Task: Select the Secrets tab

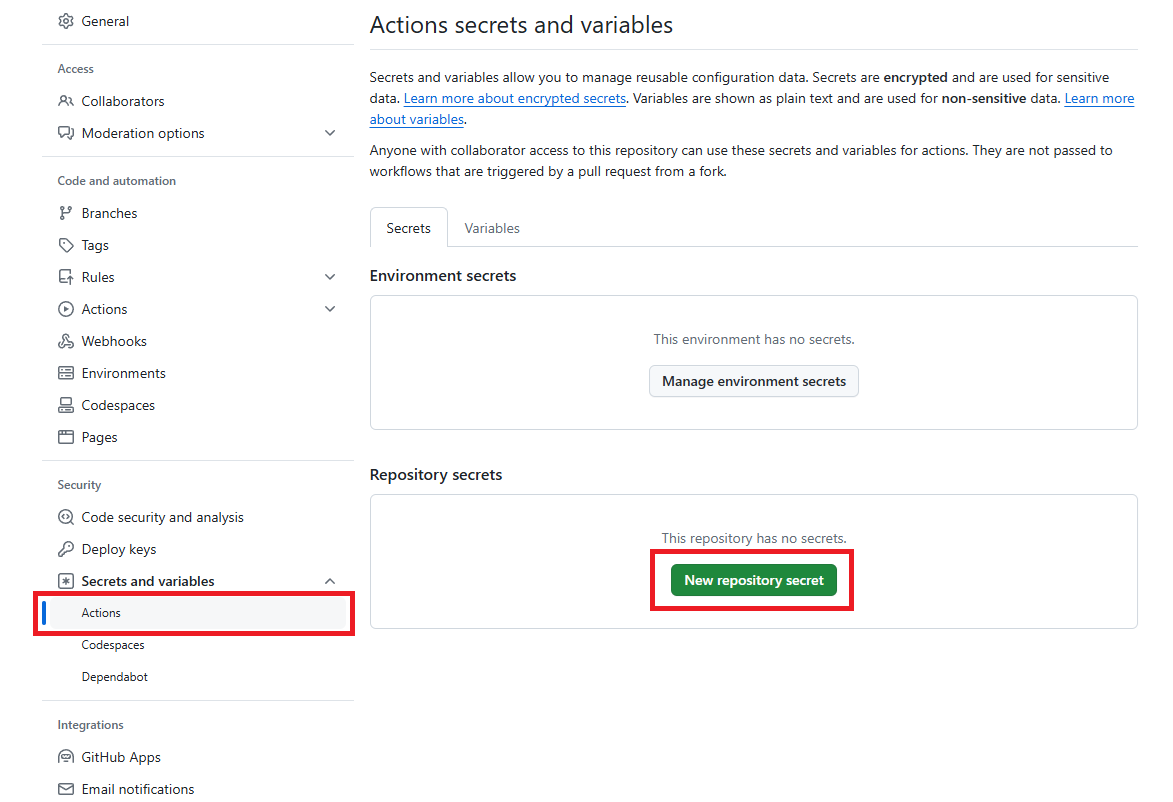Action: click(x=408, y=228)
